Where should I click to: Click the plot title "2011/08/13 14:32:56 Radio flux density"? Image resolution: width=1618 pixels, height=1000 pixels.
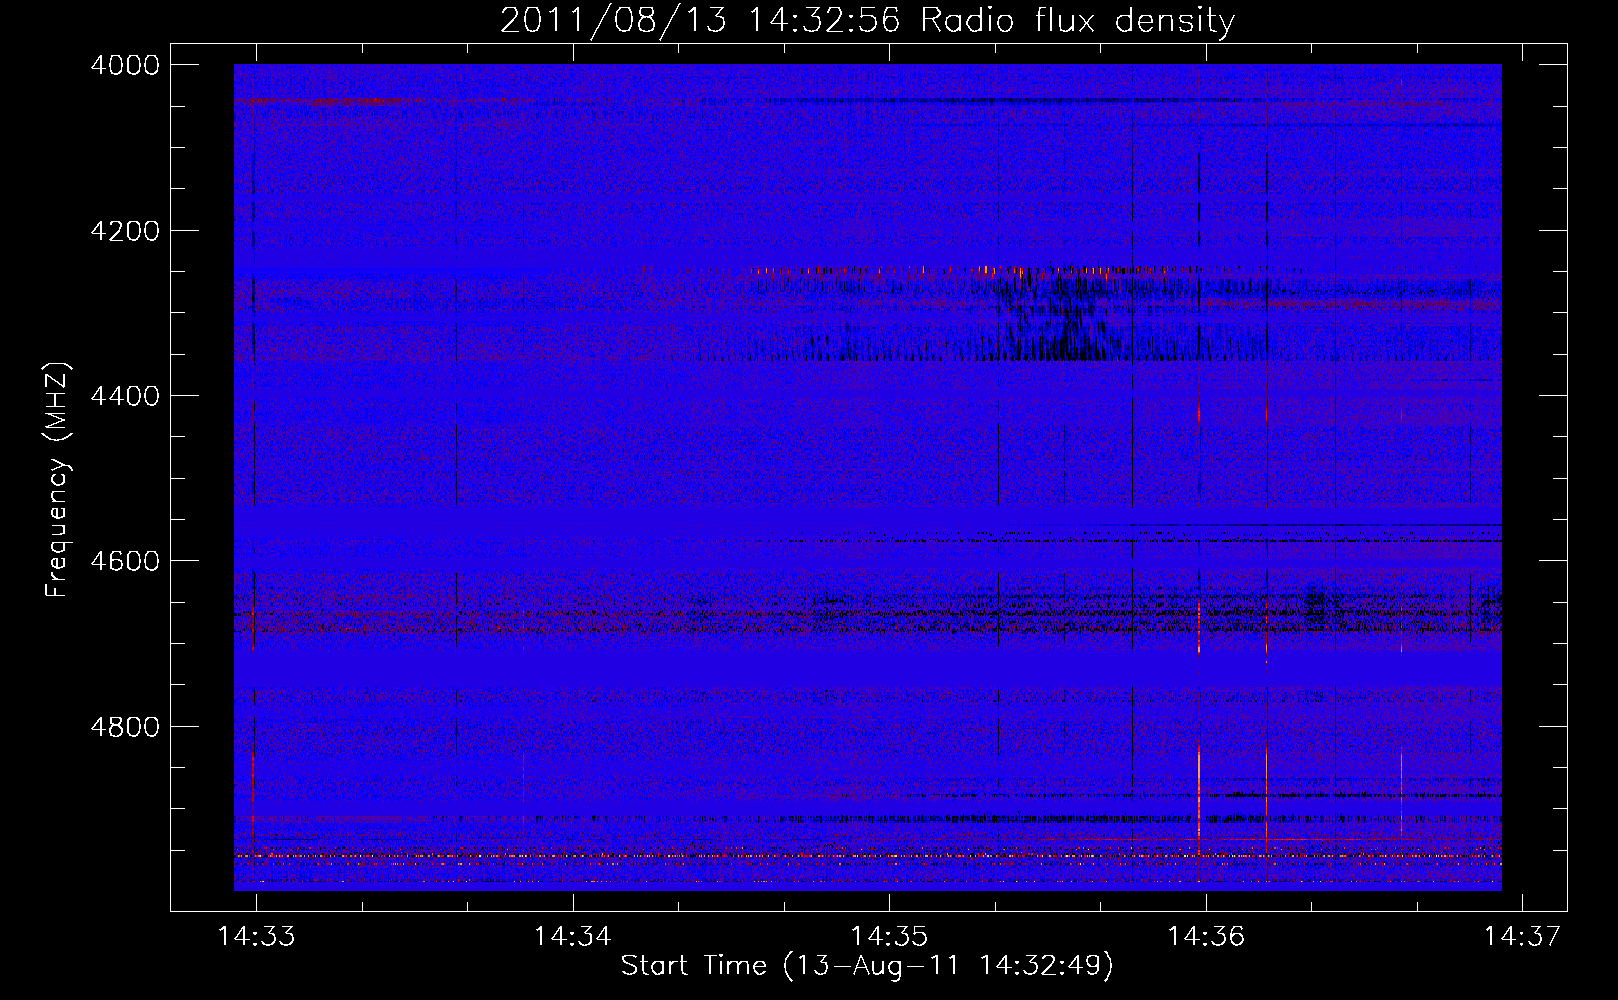(867, 20)
